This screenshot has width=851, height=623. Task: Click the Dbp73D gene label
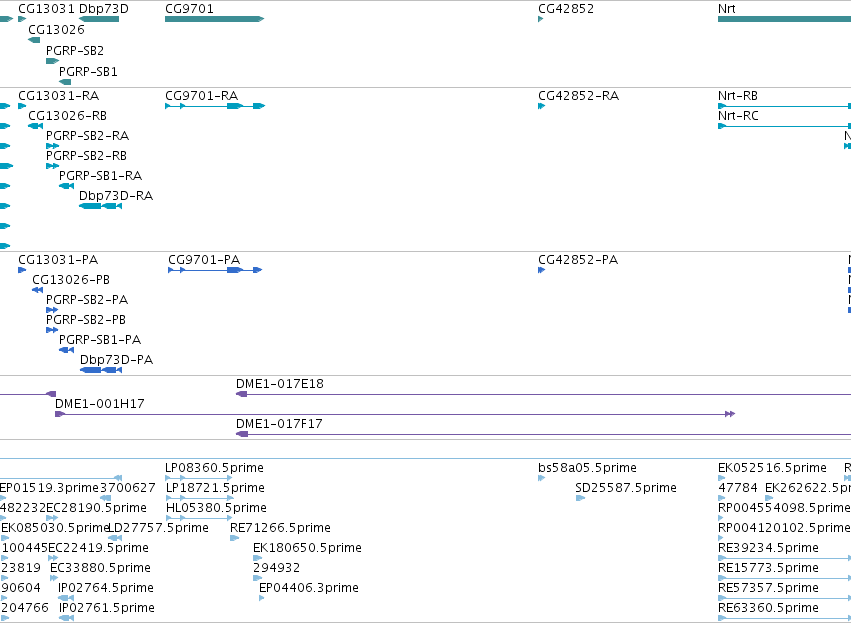pos(104,9)
